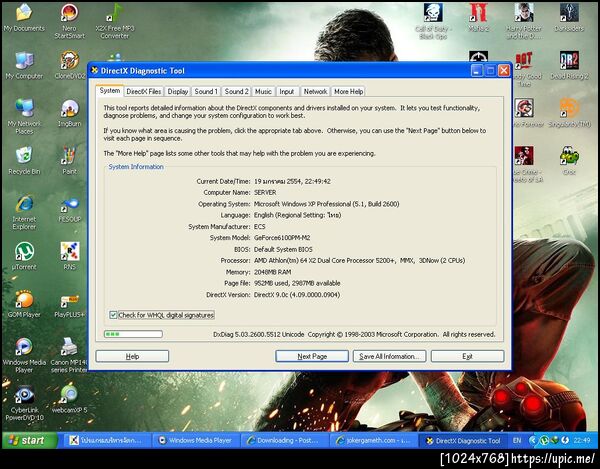The width and height of the screenshot is (600, 469).
Task: Select the Canon MP140 series Printer icon
Action: (69, 355)
